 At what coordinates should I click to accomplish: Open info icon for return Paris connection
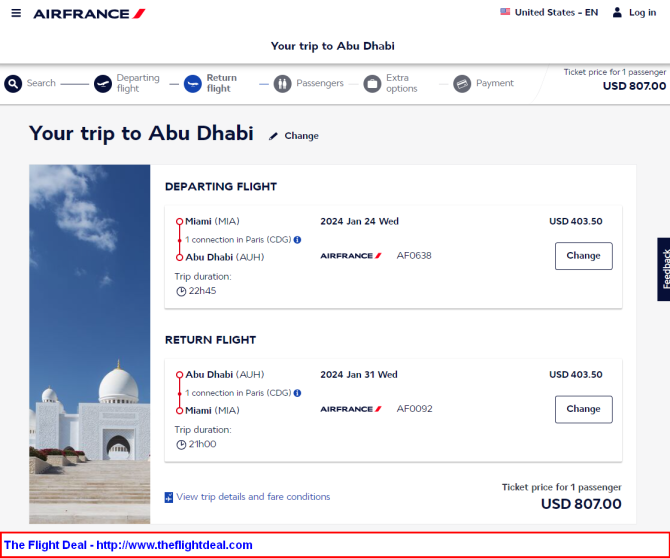pos(297,393)
